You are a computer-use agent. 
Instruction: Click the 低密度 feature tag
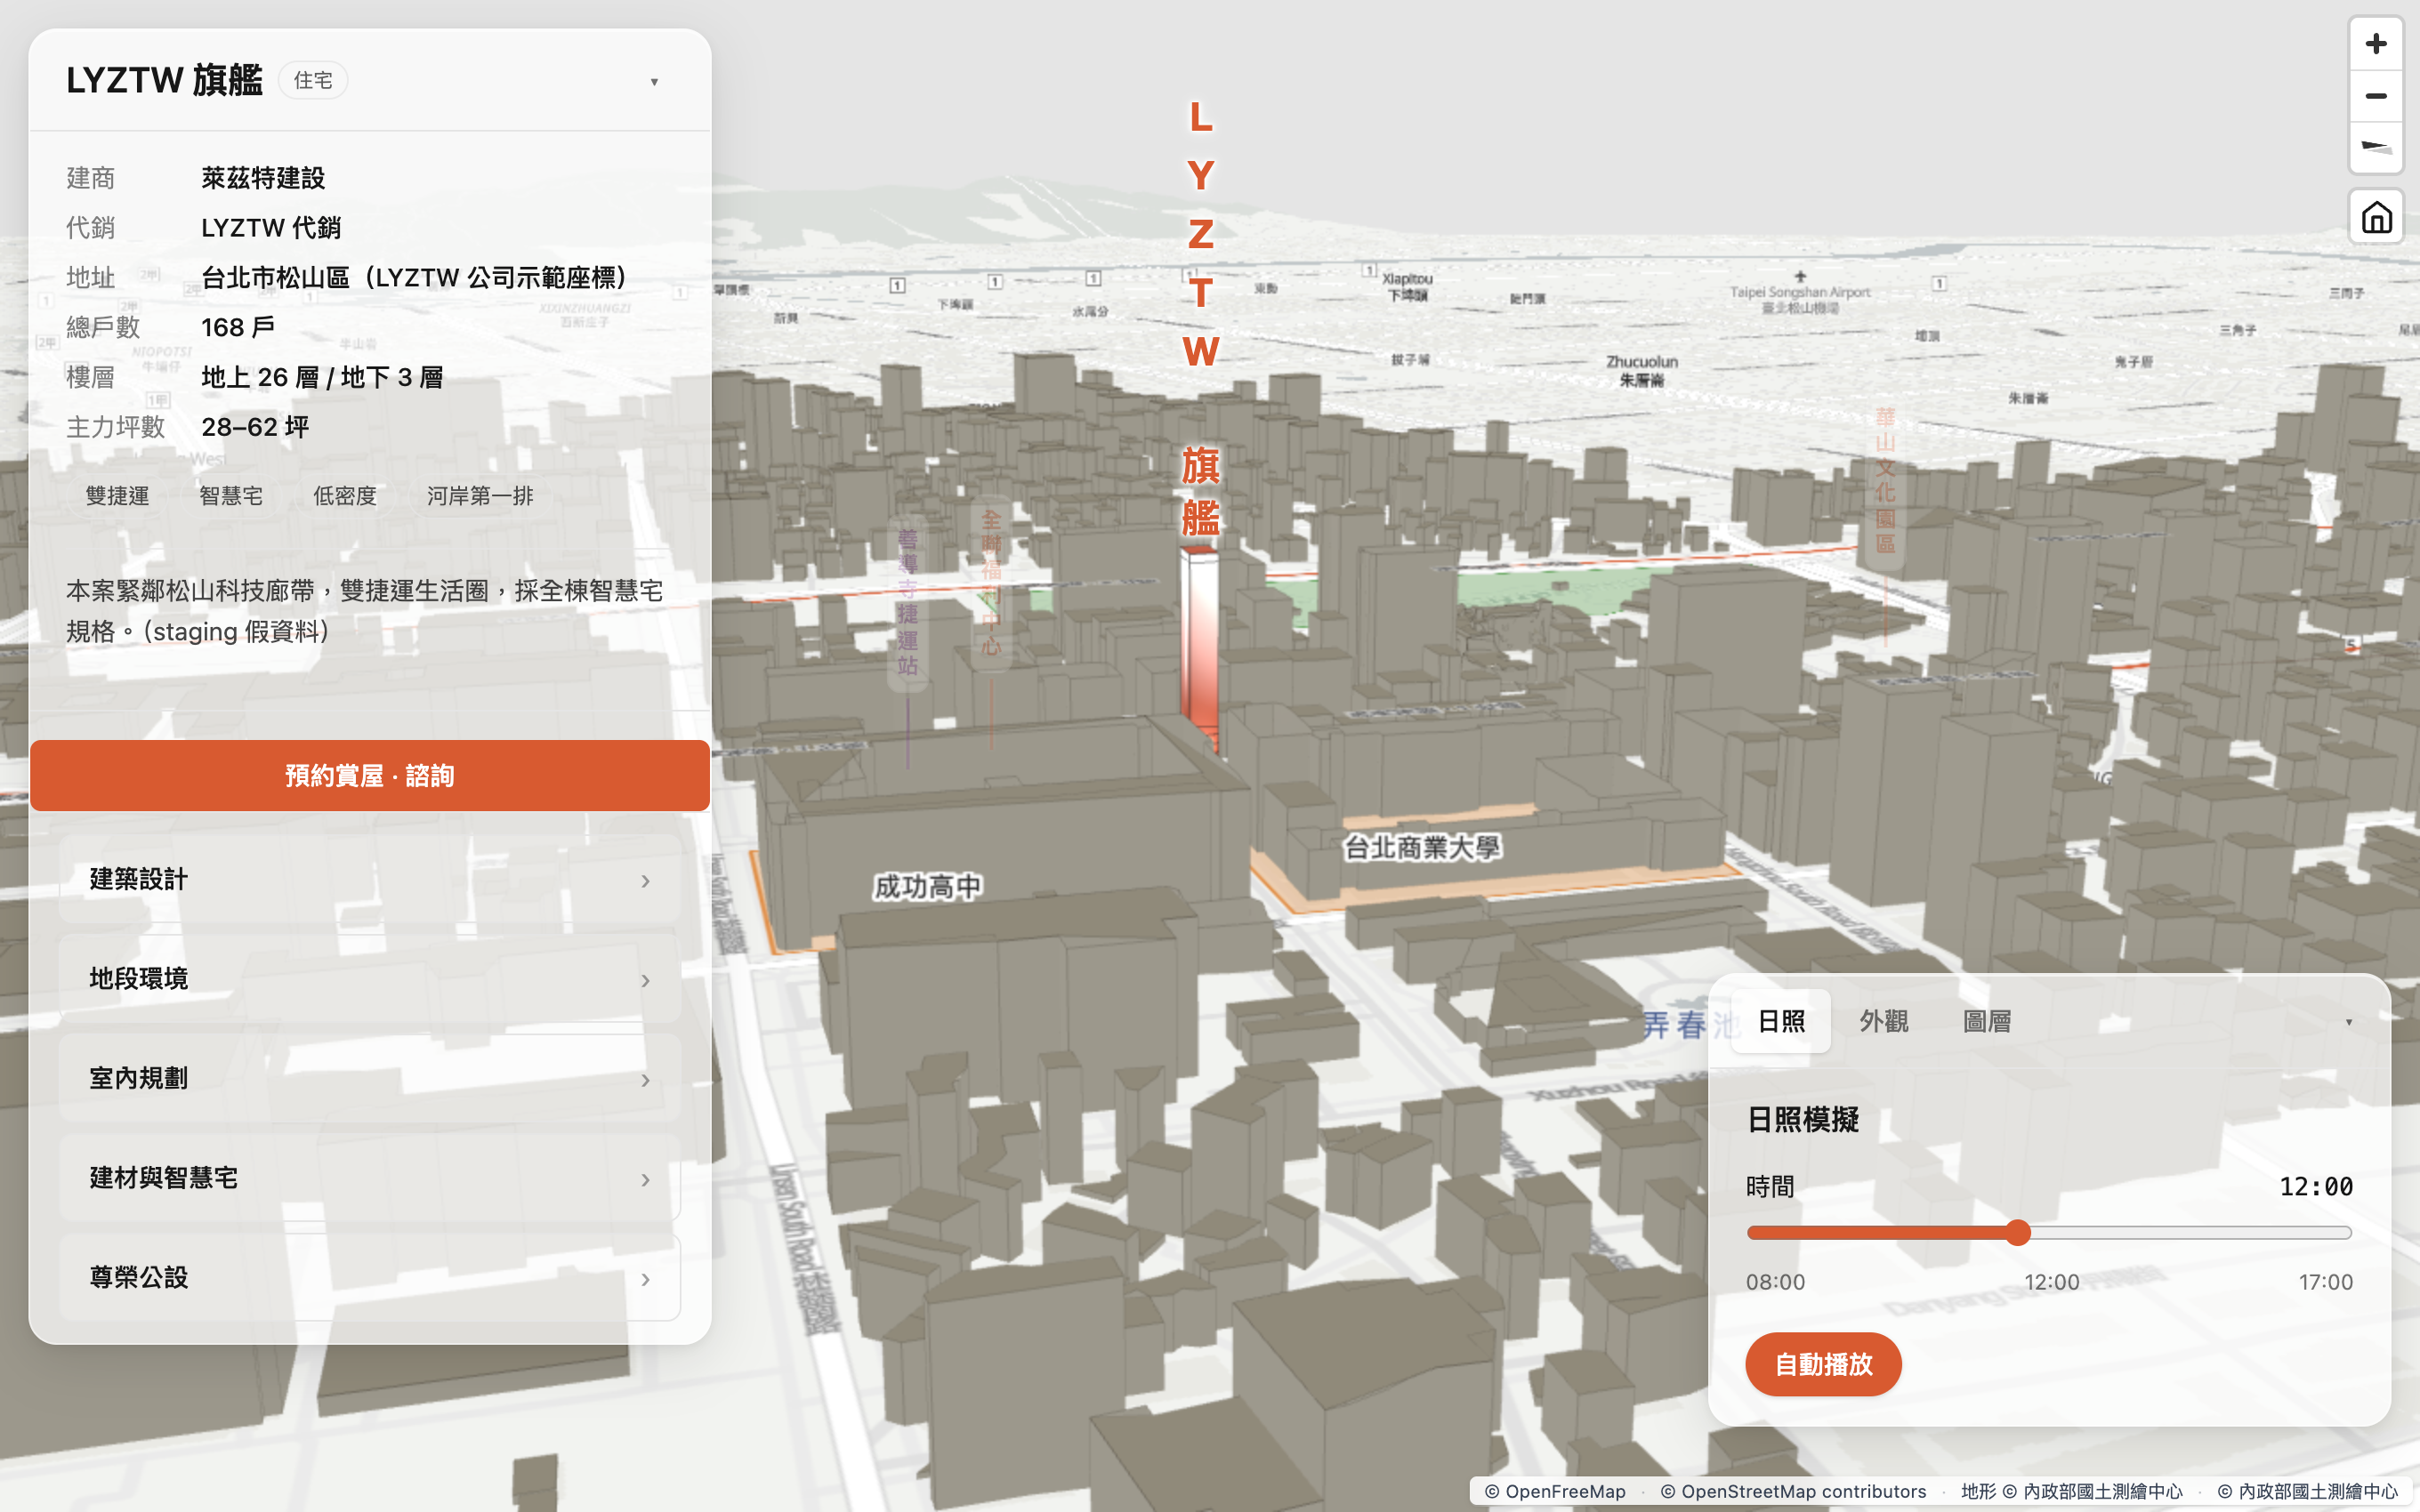[345, 496]
